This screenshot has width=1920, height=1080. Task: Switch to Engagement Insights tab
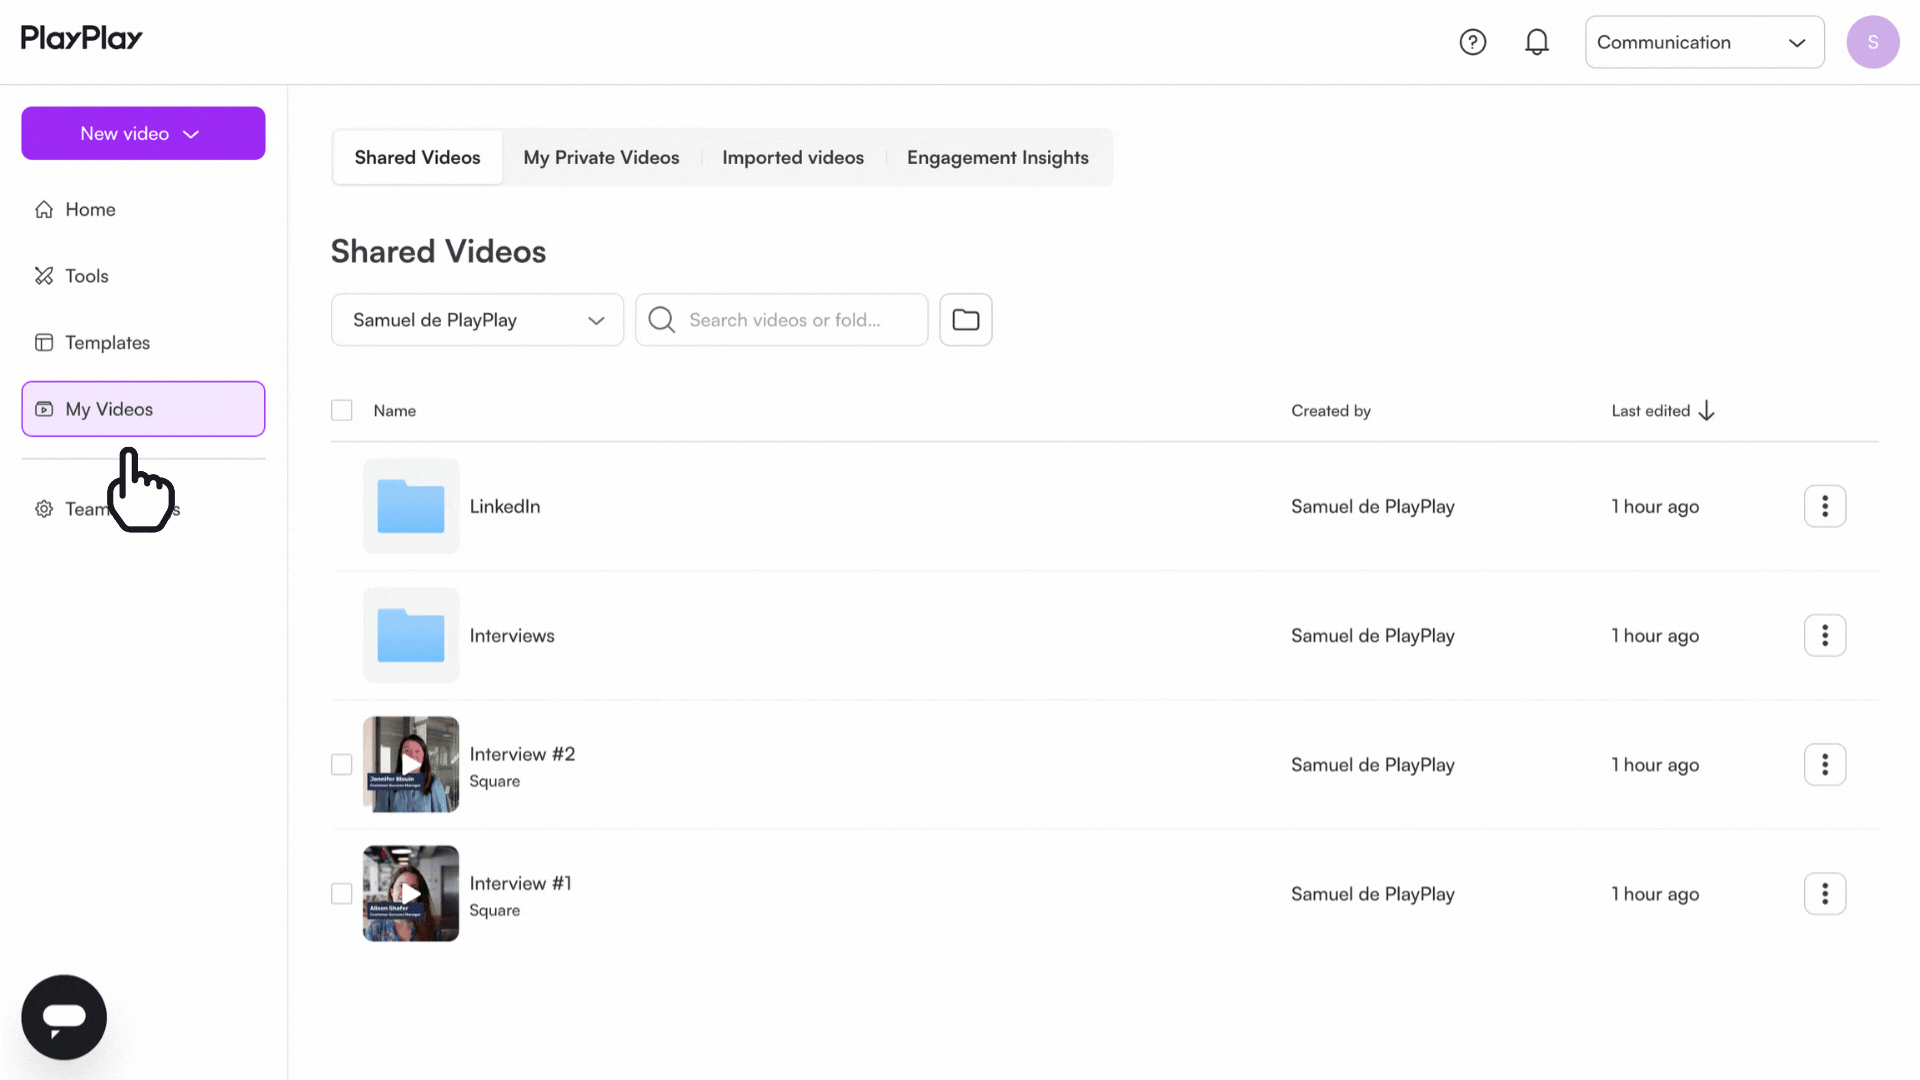(x=998, y=158)
